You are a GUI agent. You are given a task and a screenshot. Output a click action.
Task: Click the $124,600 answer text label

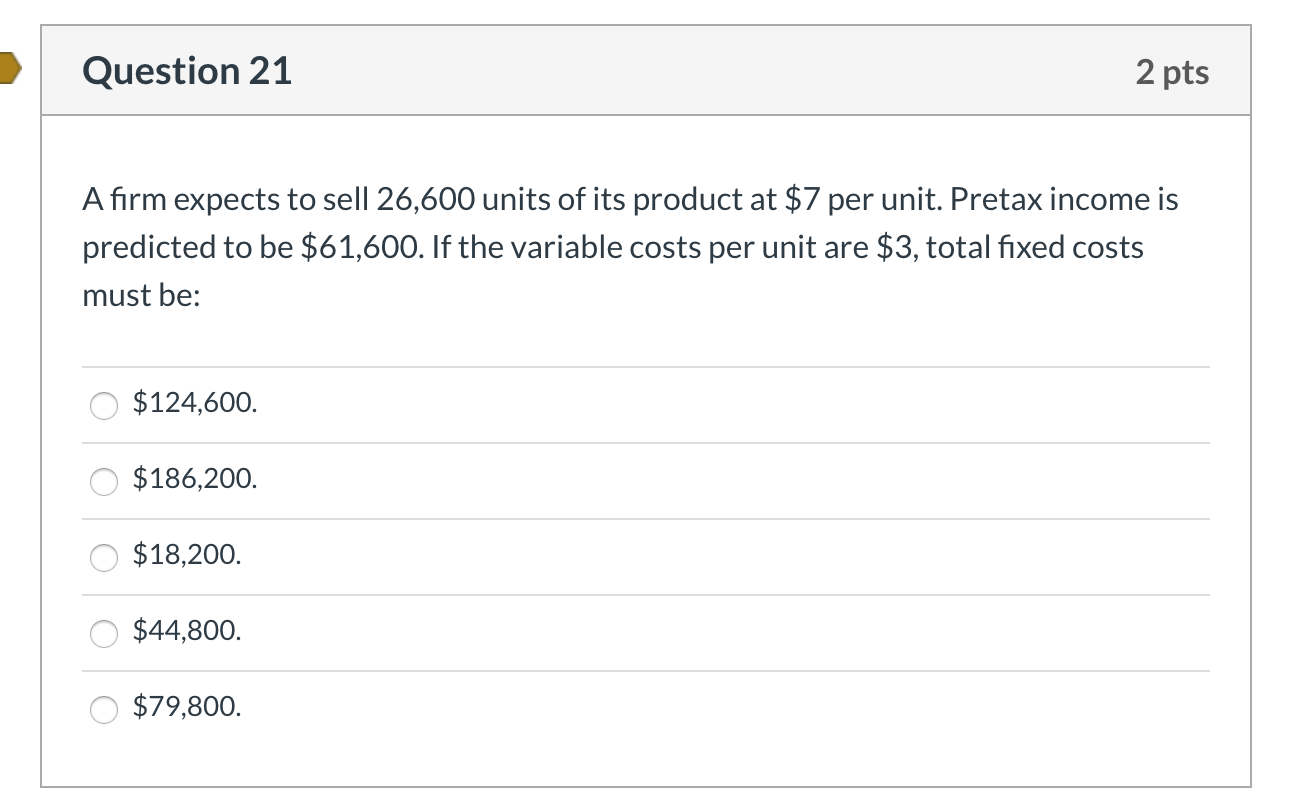click(x=193, y=404)
